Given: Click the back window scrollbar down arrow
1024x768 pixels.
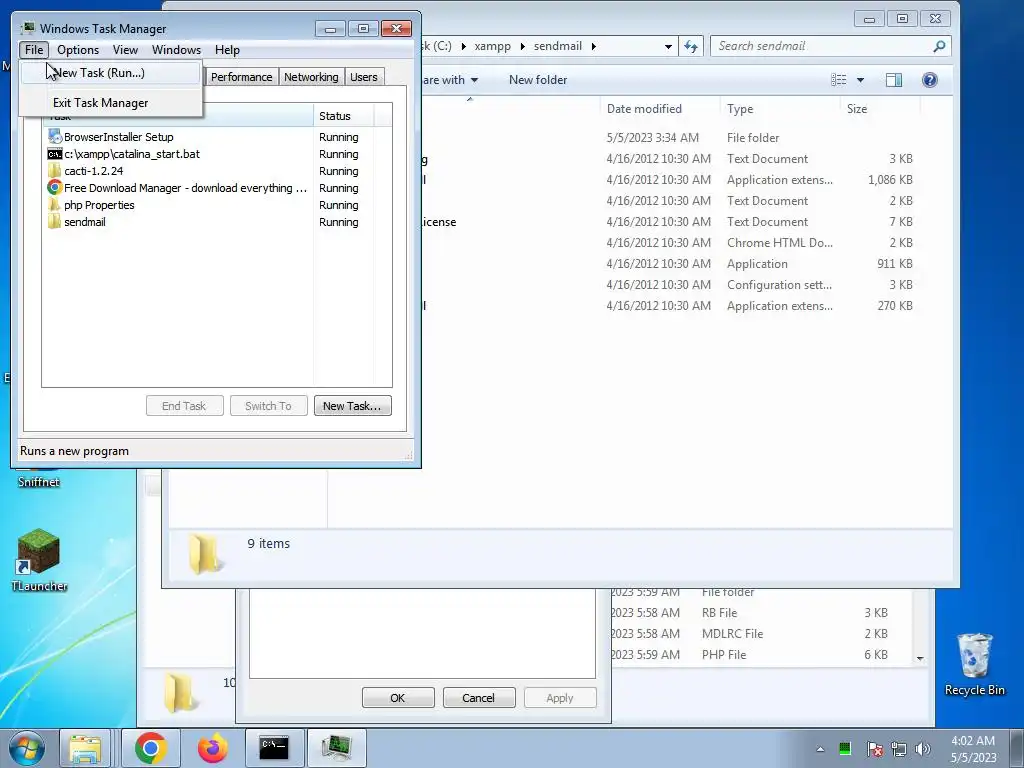Looking at the screenshot, I should click(x=920, y=658).
